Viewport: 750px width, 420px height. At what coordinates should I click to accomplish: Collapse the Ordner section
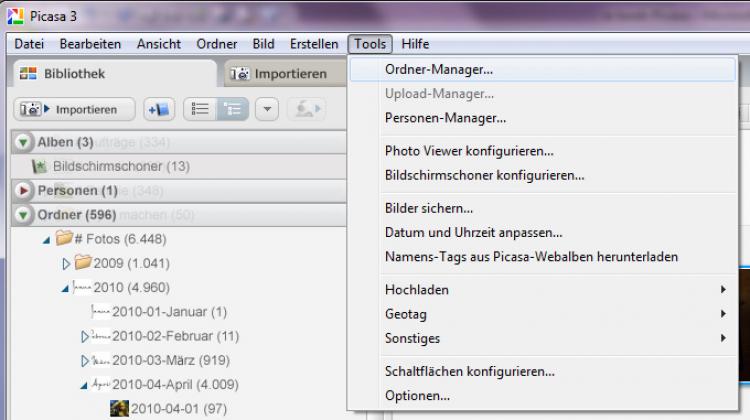tap(23, 215)
